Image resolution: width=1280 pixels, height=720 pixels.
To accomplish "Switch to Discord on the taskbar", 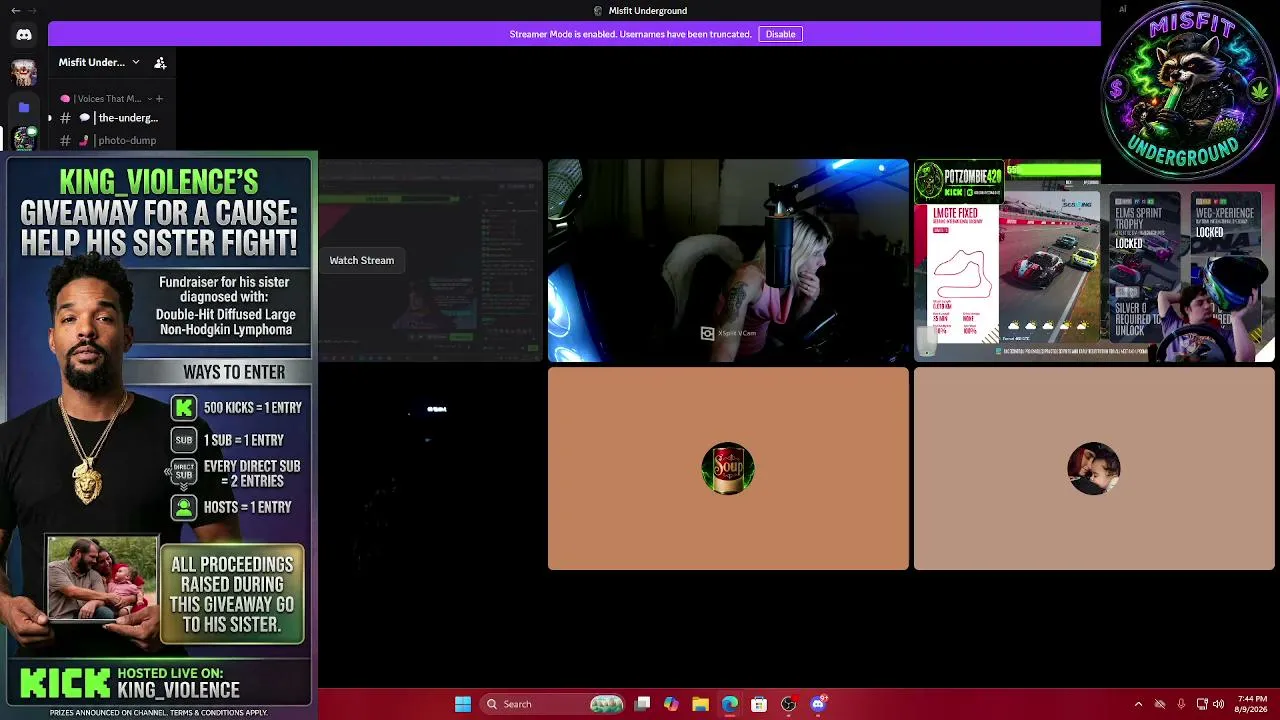I will pyautogui.click(x=818, y=704).
